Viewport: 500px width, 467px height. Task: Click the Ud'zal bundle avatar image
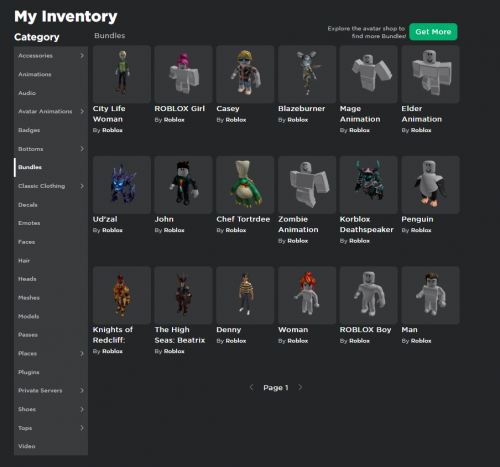click(122, 185)
